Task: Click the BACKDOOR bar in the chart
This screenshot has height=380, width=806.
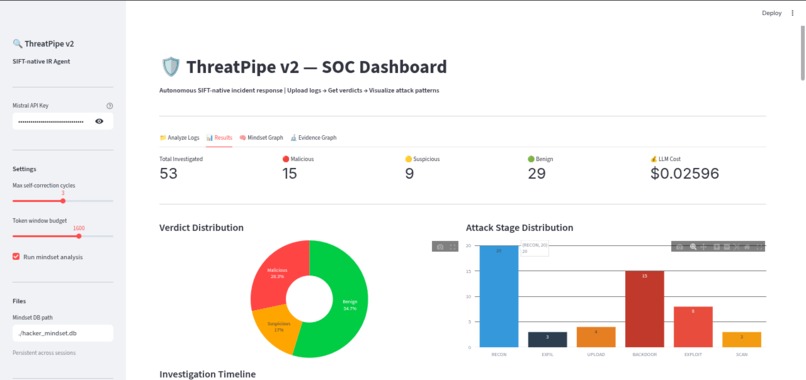Action: pos(645,309)
